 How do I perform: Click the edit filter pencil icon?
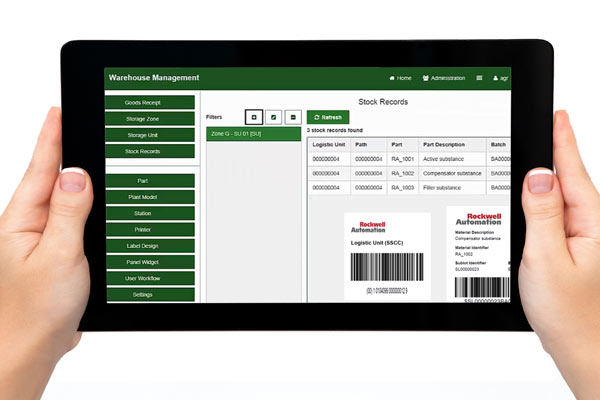(274, 117)
